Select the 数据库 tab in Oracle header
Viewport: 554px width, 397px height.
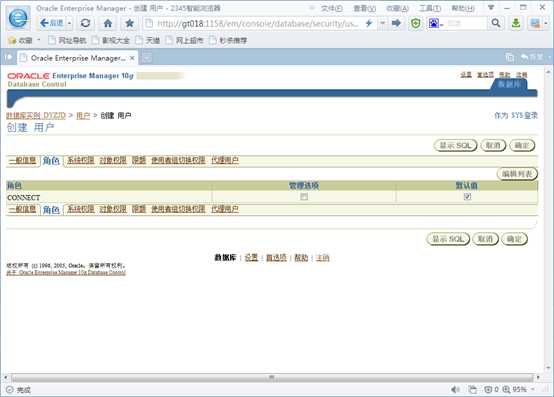509,84
